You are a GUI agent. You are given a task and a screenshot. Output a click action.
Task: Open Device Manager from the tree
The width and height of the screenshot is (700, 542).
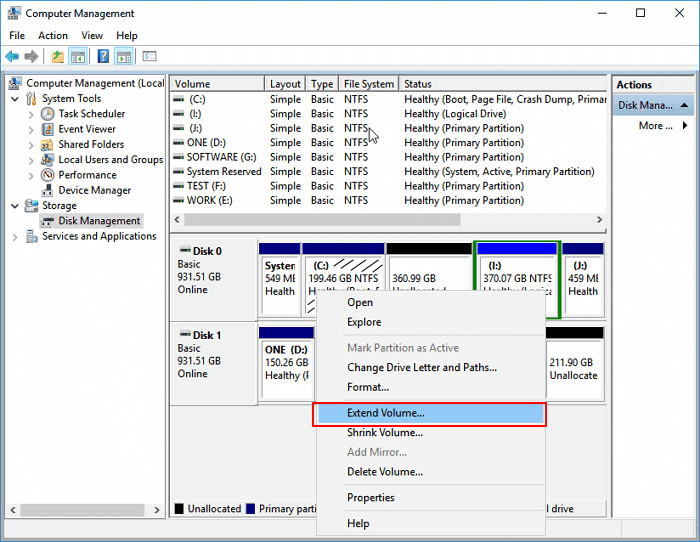click(94, 190)
